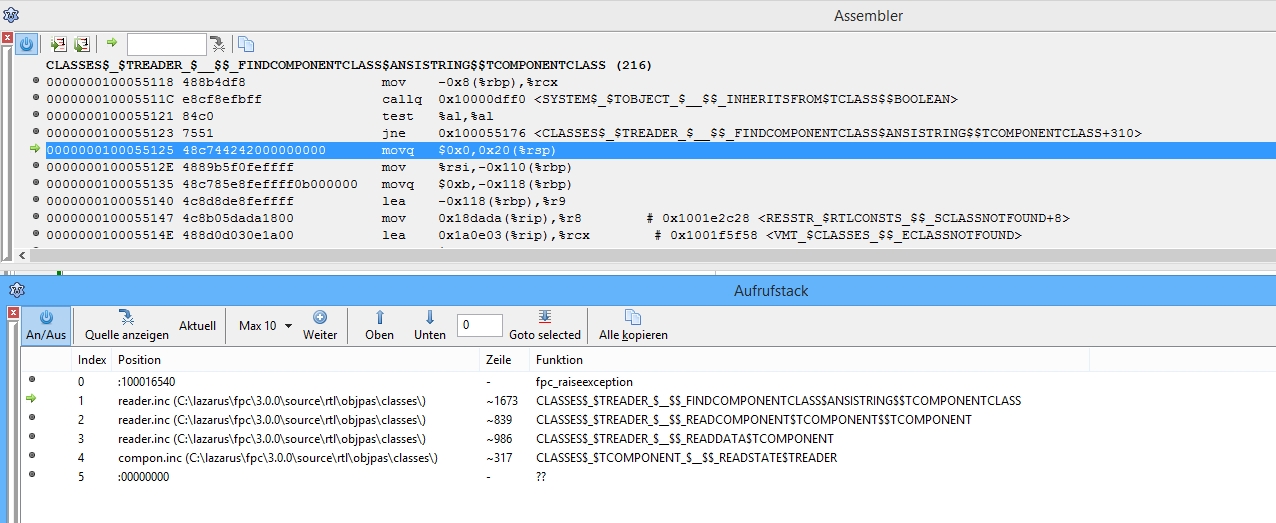Screen dimensions: 1276x523
Task: Click Quelle anzeigen to show source
Action: [x=127, y=325]
